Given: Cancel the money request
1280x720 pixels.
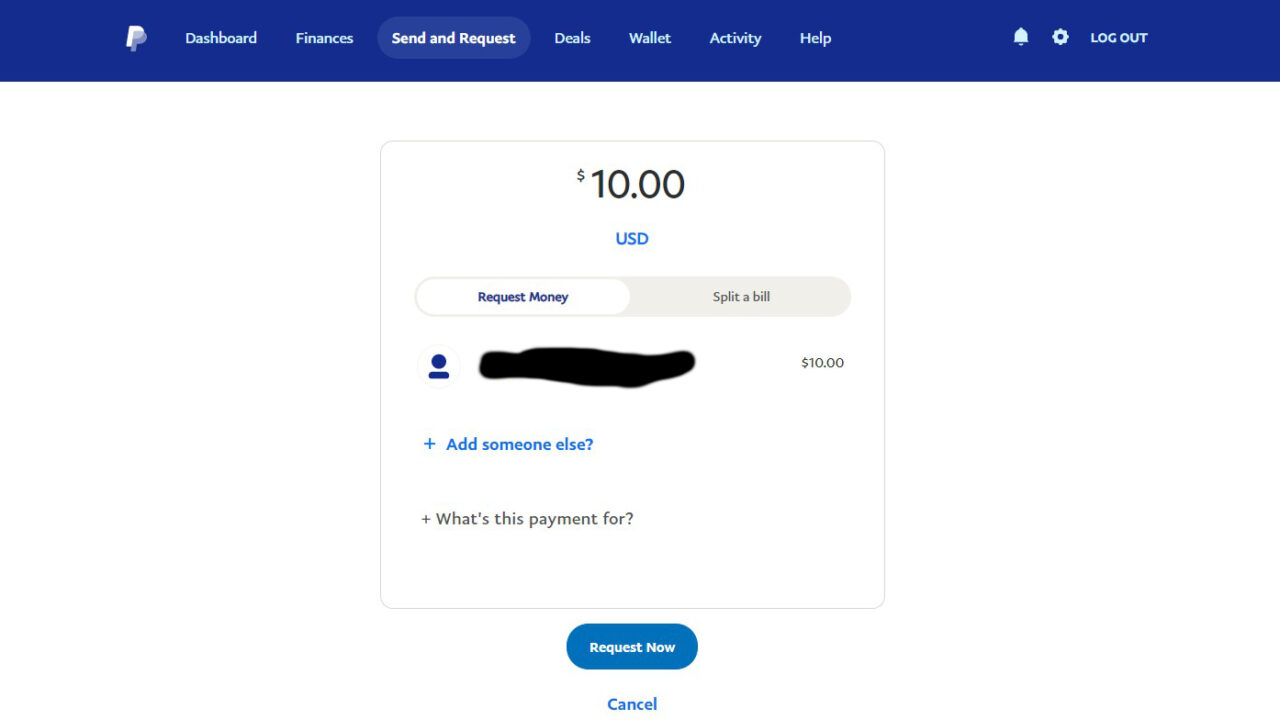Looking at the screenshot, I should pos(631,703).
